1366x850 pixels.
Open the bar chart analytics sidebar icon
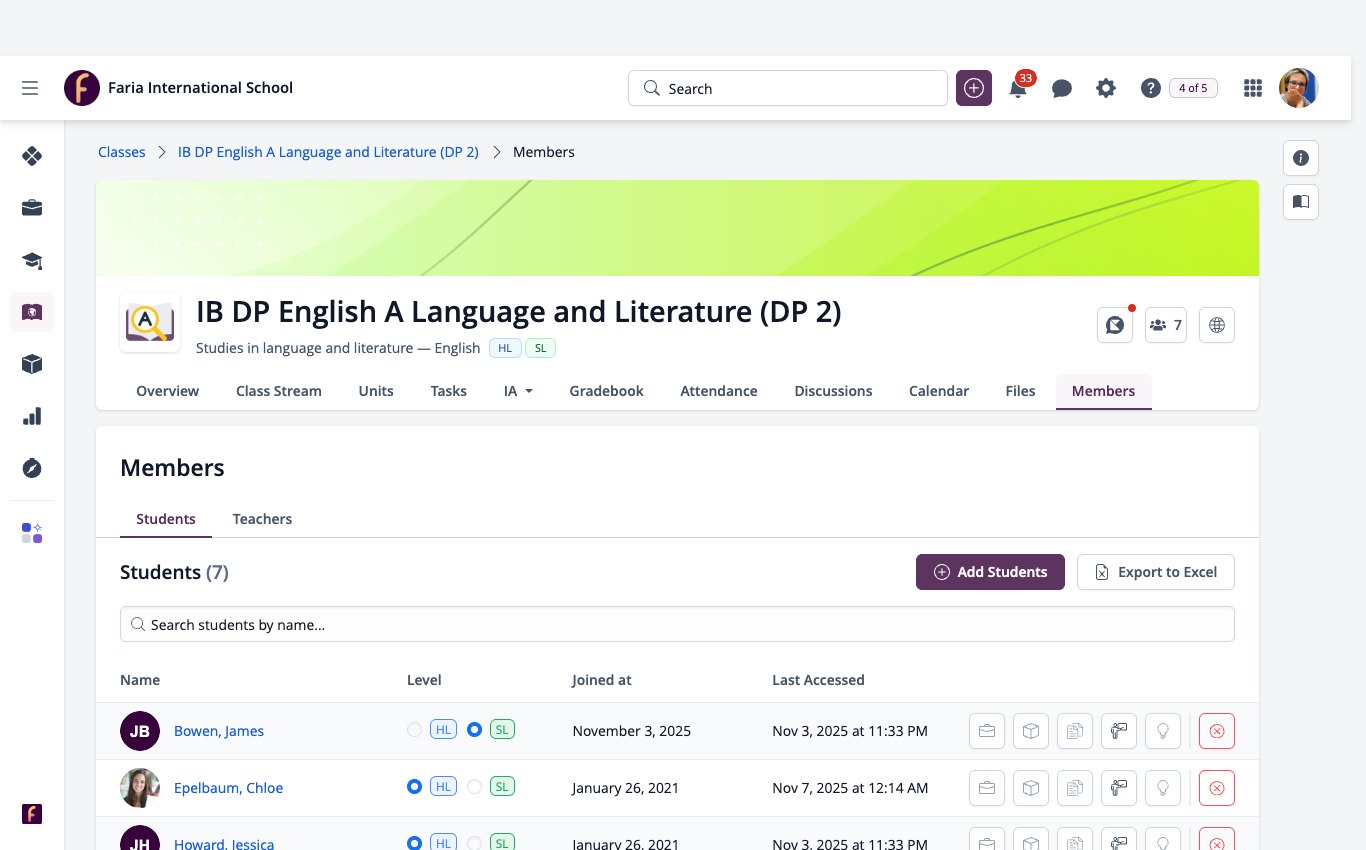32,416
